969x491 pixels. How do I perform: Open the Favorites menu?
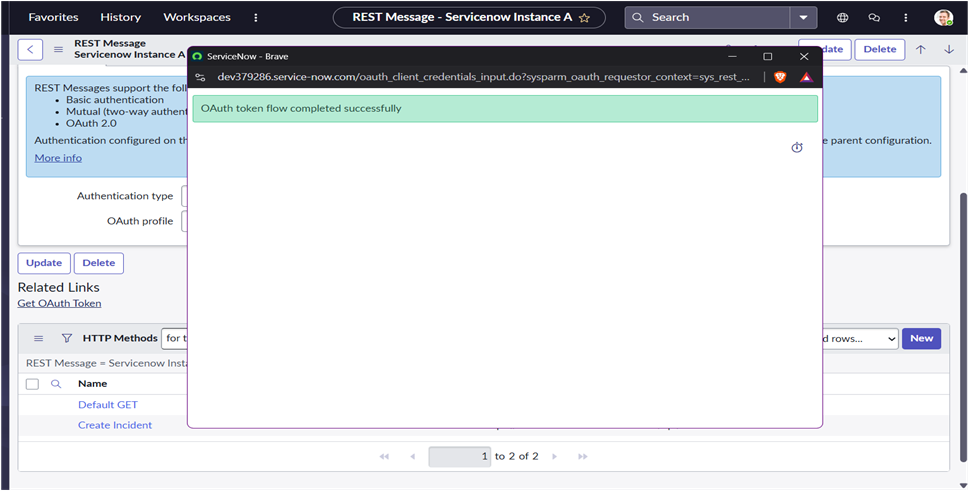(x=53, y=17)
